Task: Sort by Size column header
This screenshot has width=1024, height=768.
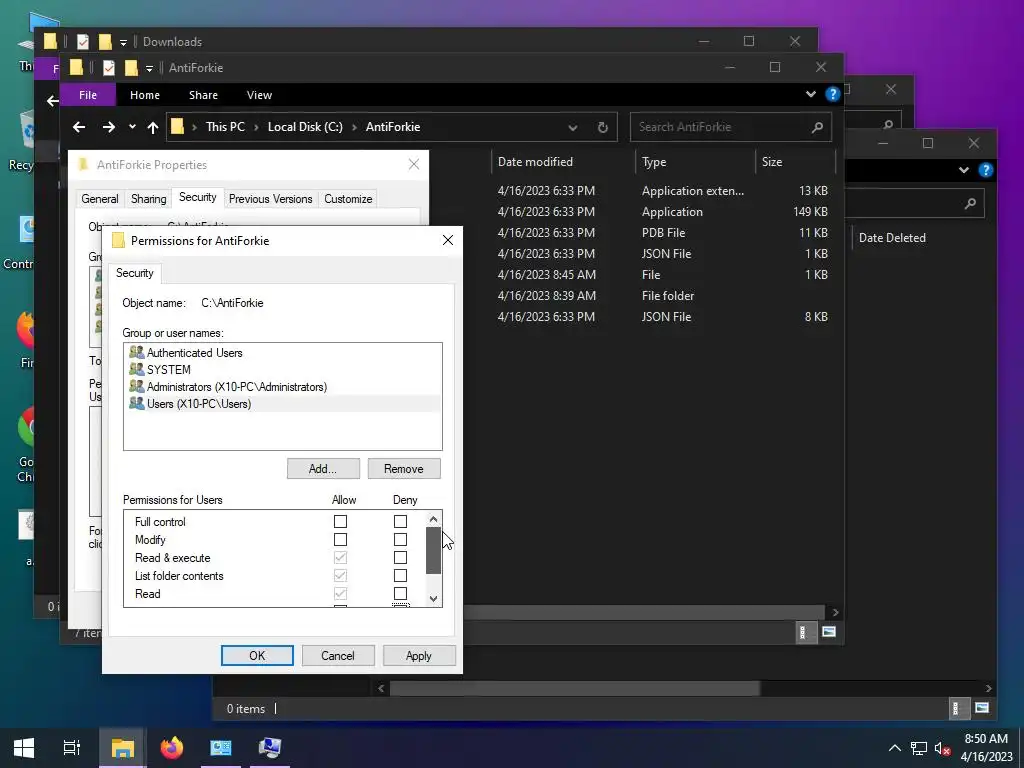Action: coord(795,161)
